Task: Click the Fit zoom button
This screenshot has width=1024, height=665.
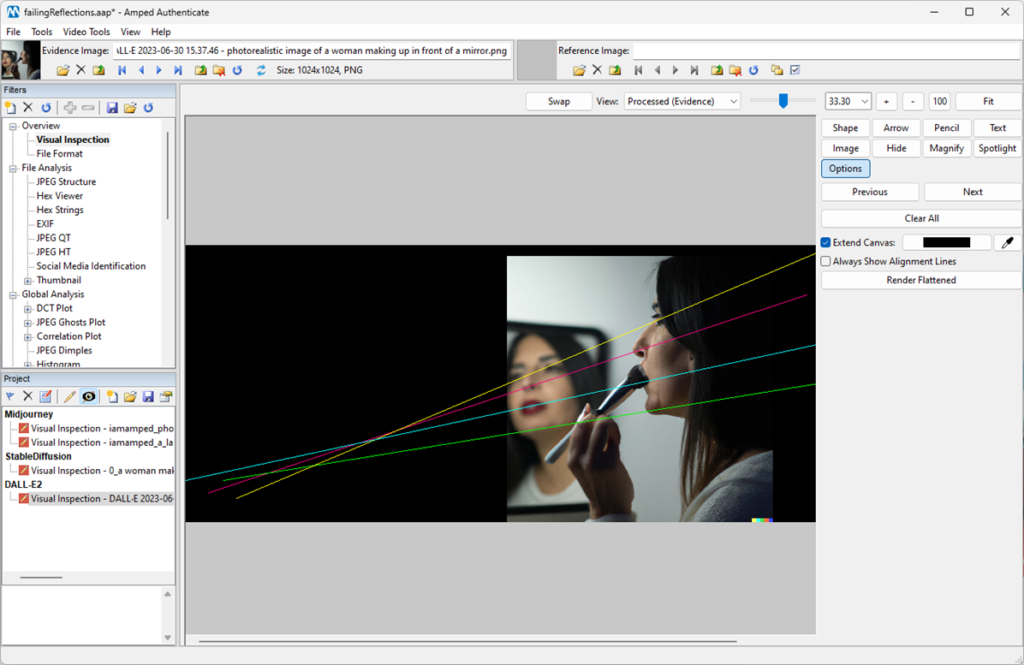Action: pos(988,101)
